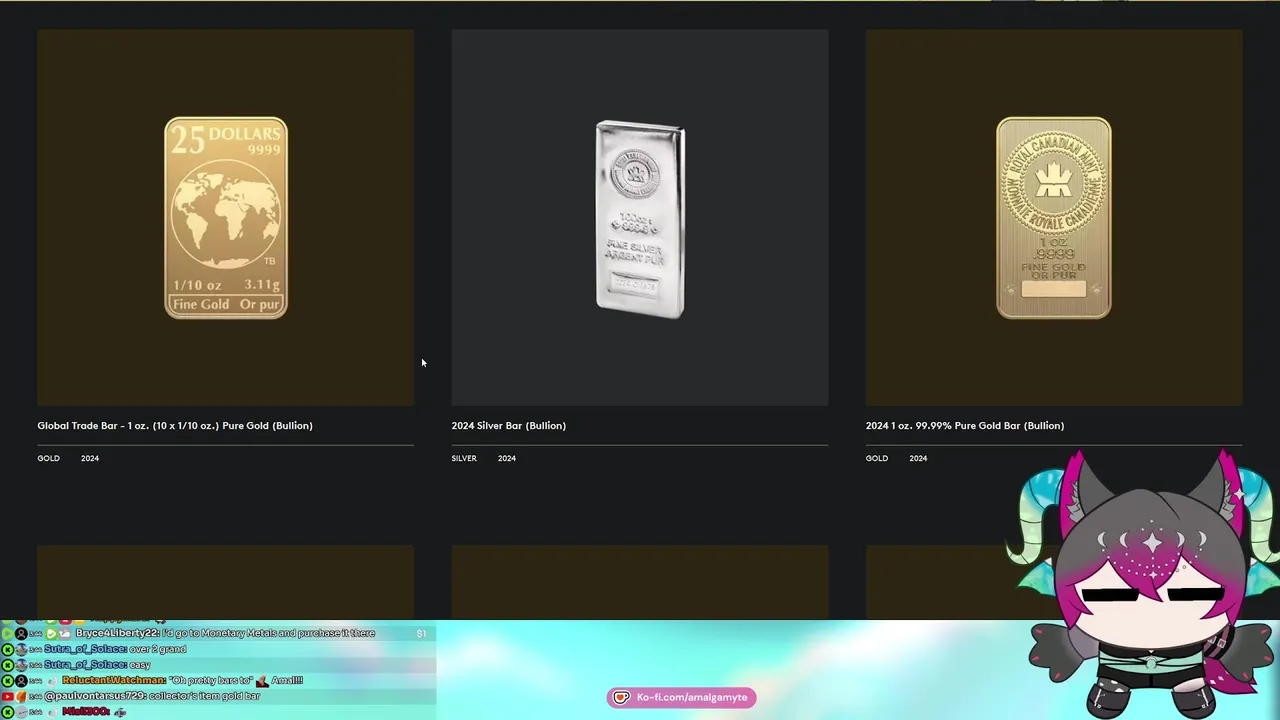Viewport: 1280px width, 720px height.
Task: Click the @paulvontarsus729 chat message
Action: (x=152, y=696)
